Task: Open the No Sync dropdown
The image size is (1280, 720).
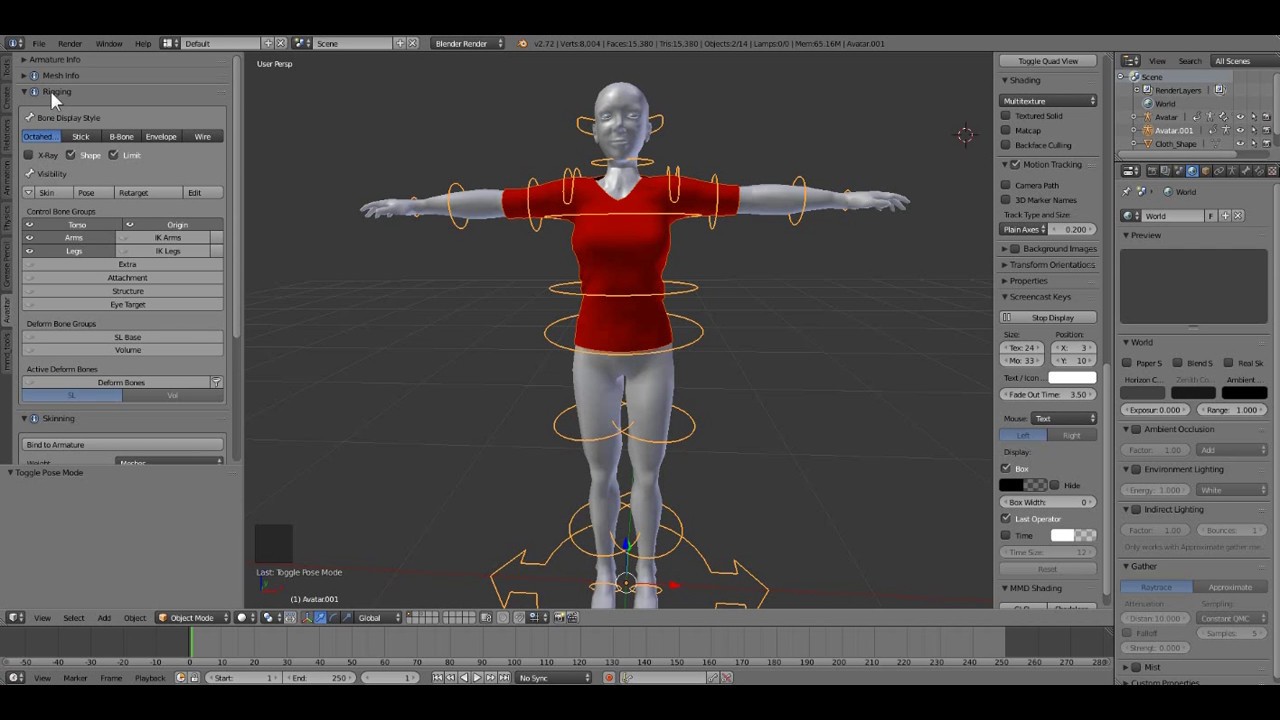Action: click(x=554, y=678)
